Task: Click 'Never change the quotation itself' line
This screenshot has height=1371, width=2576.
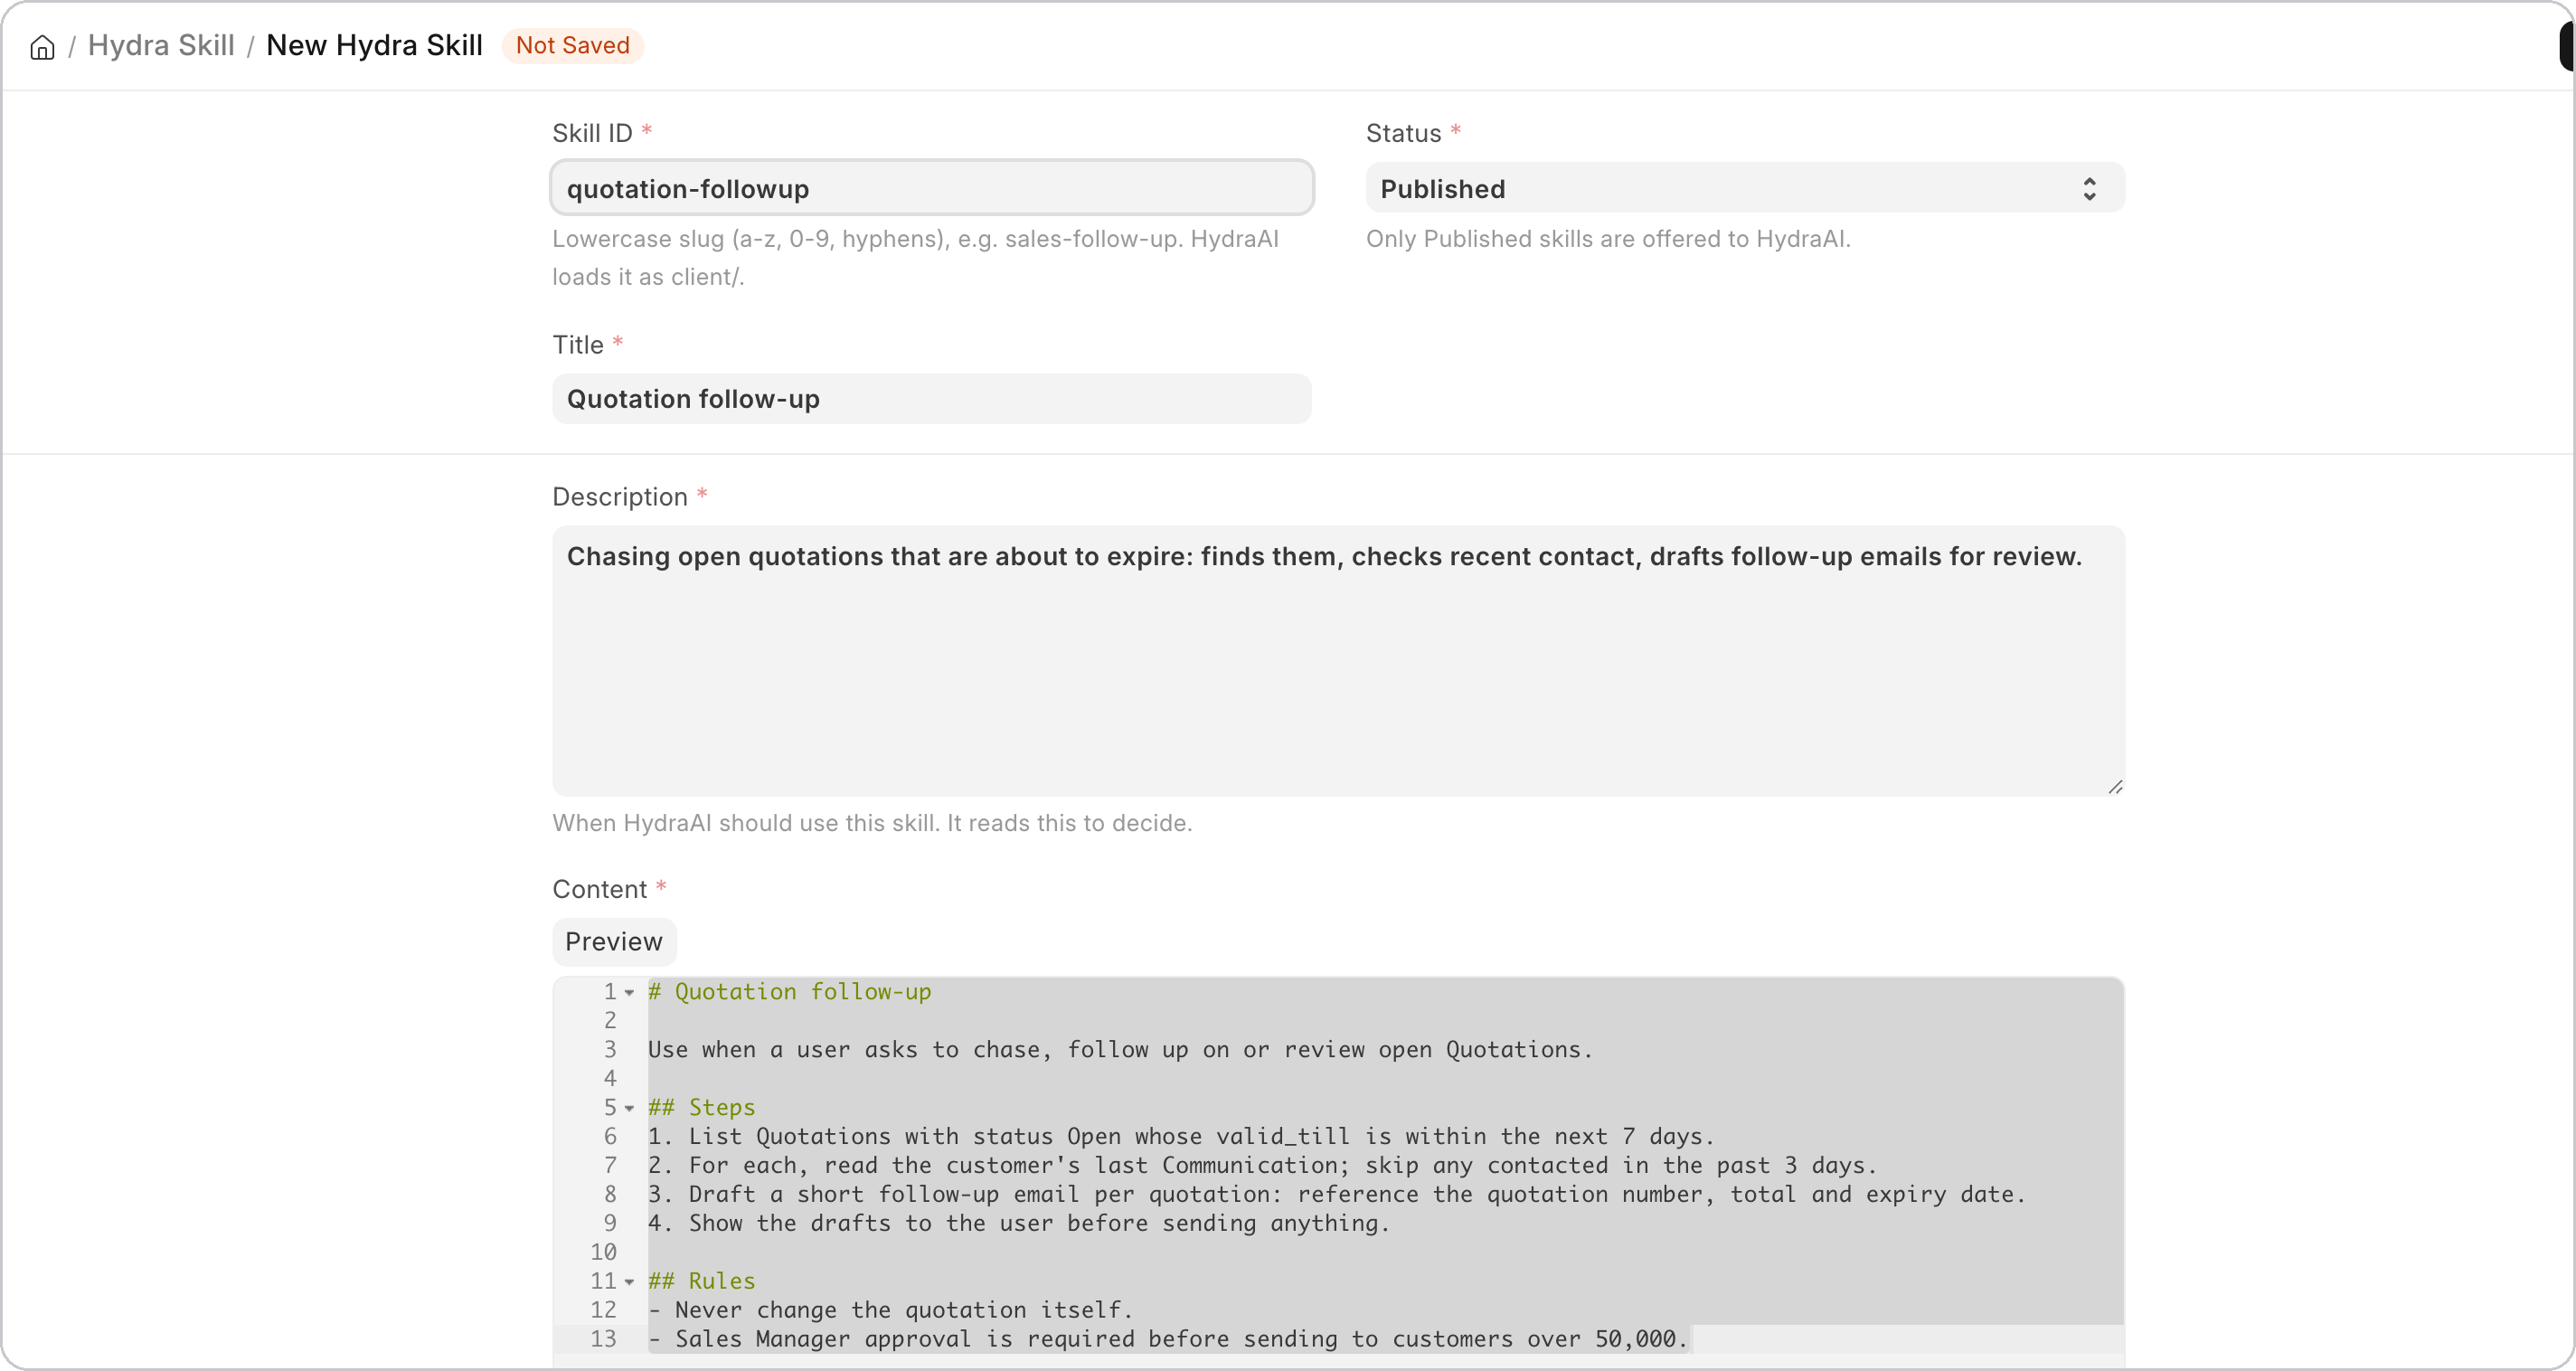Action: click(890, 1311)
